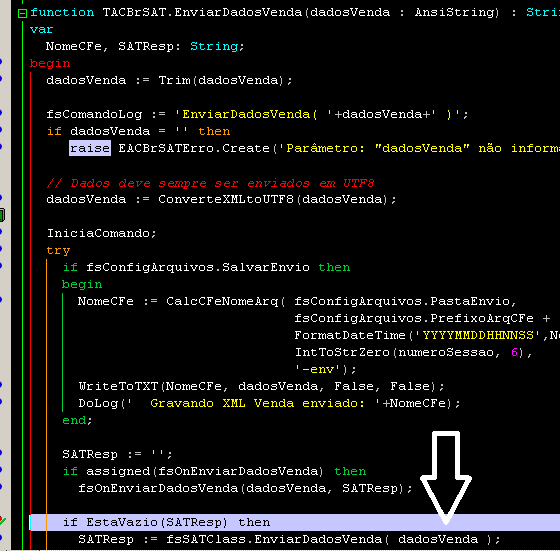Click the highlighted 'raise' keyword
560x551 pixels.
90,148
